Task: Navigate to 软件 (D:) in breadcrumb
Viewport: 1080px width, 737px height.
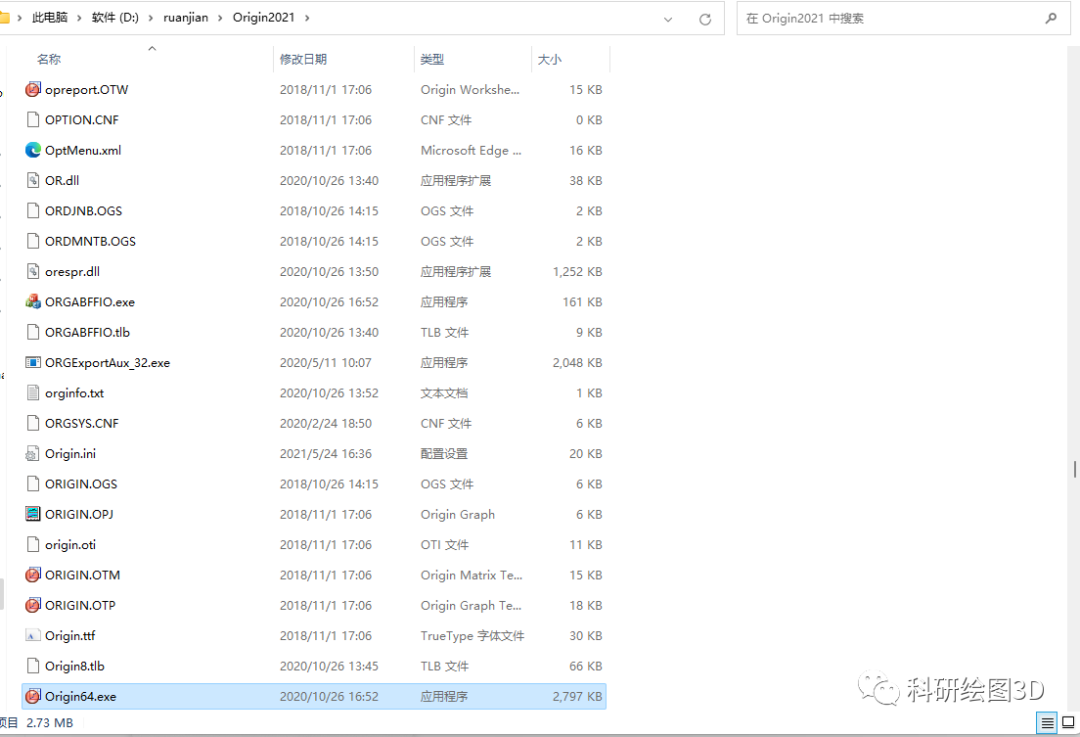Action: (115, 17)
